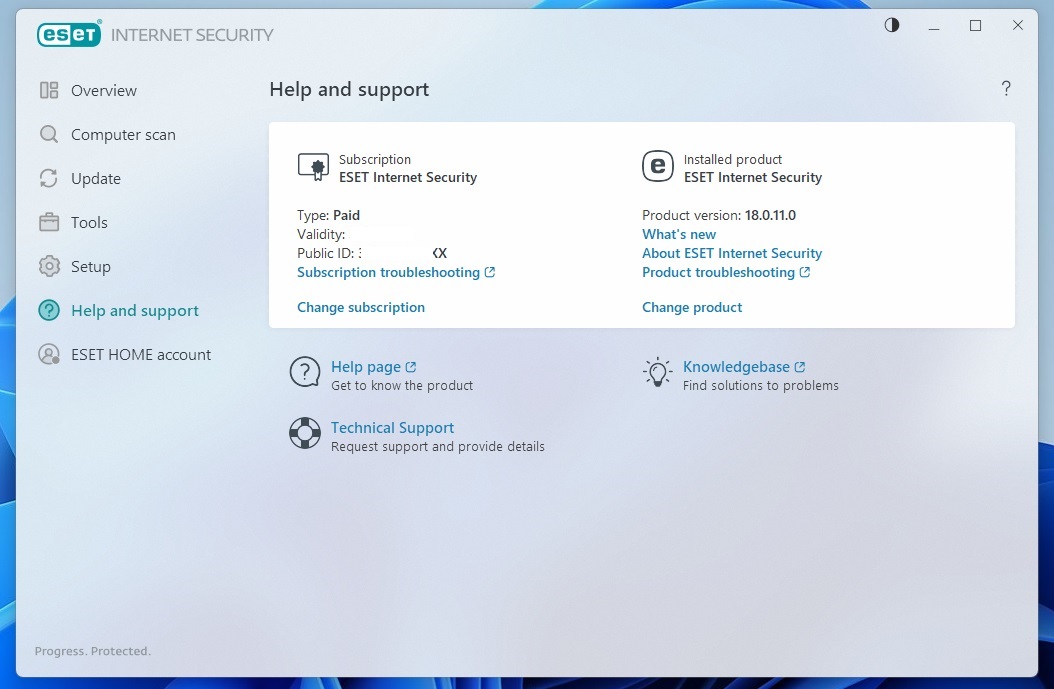Viewport: 1054px width, 689px height.
Task: Click the Setup gear icon
Action: pyautogui.click(x=49, y=266)
